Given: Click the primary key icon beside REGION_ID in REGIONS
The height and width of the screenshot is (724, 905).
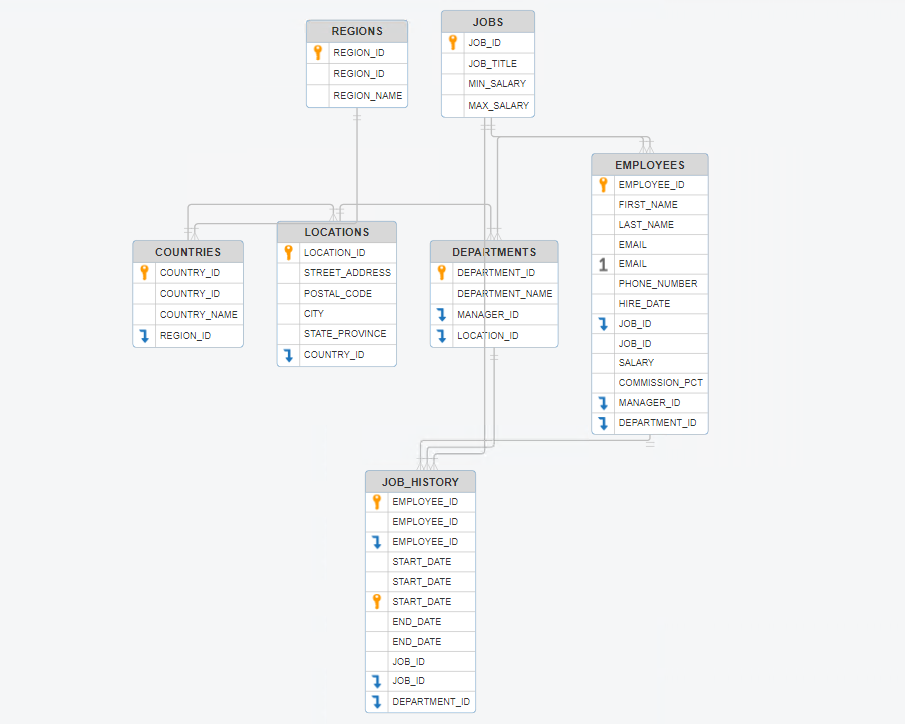Looking at the screenshot, I should coord(318,52).
